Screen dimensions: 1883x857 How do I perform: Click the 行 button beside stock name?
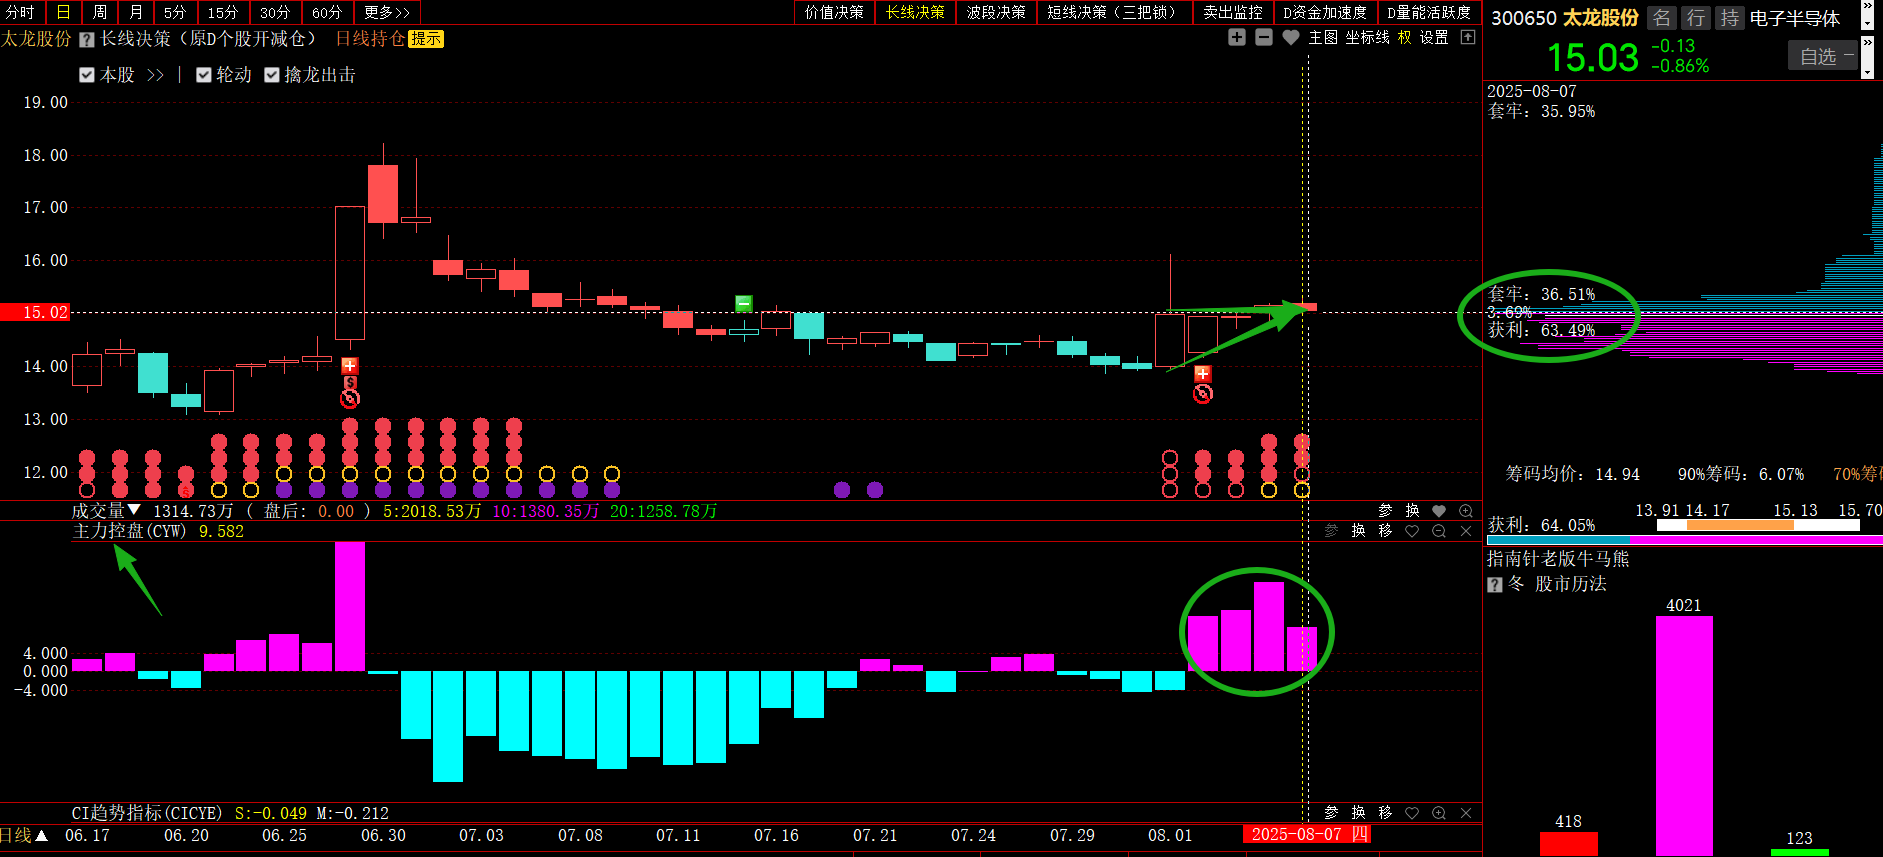[x=1696, y=18]
